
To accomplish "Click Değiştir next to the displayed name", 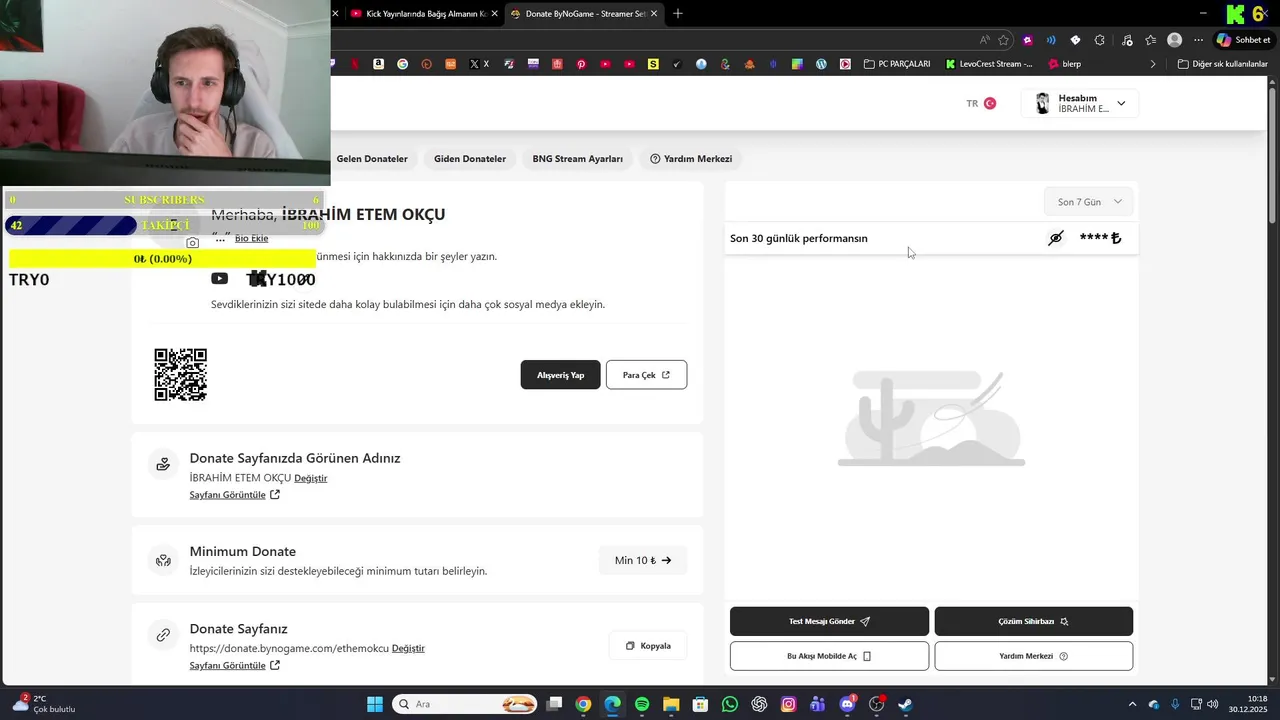I will 310,478.
